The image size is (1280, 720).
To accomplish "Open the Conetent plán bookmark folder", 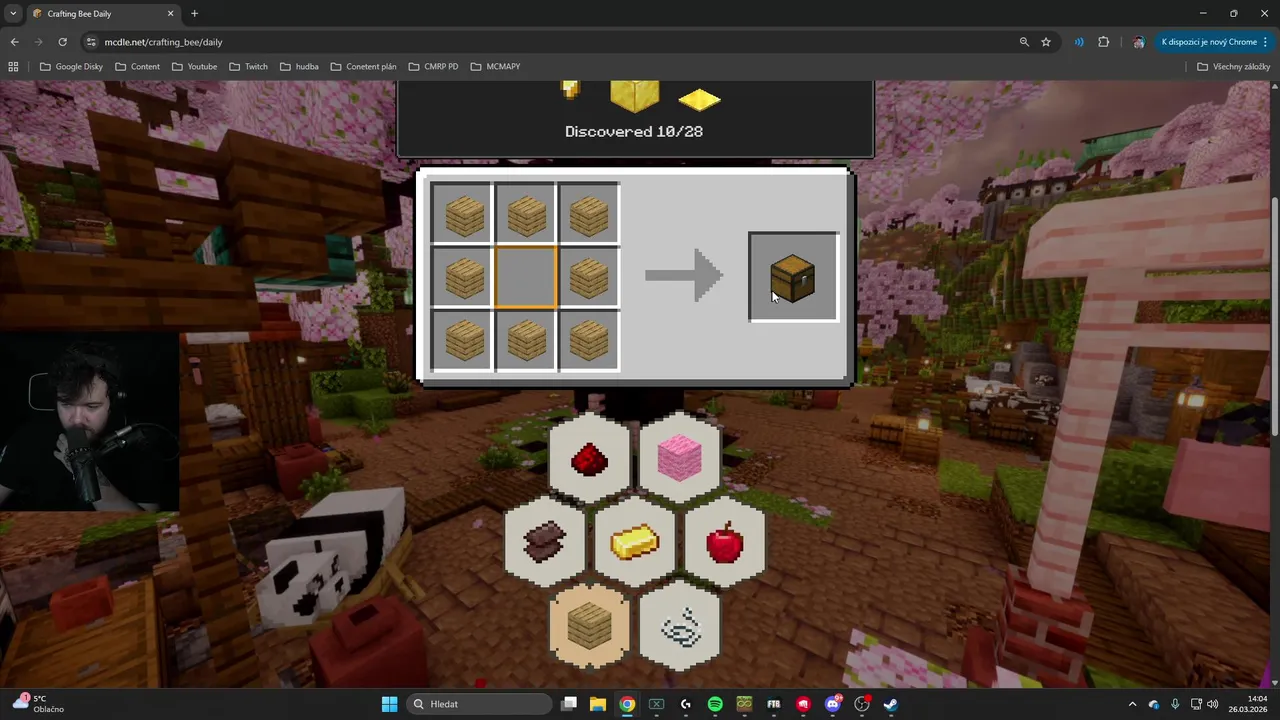I will coord(363,66).
